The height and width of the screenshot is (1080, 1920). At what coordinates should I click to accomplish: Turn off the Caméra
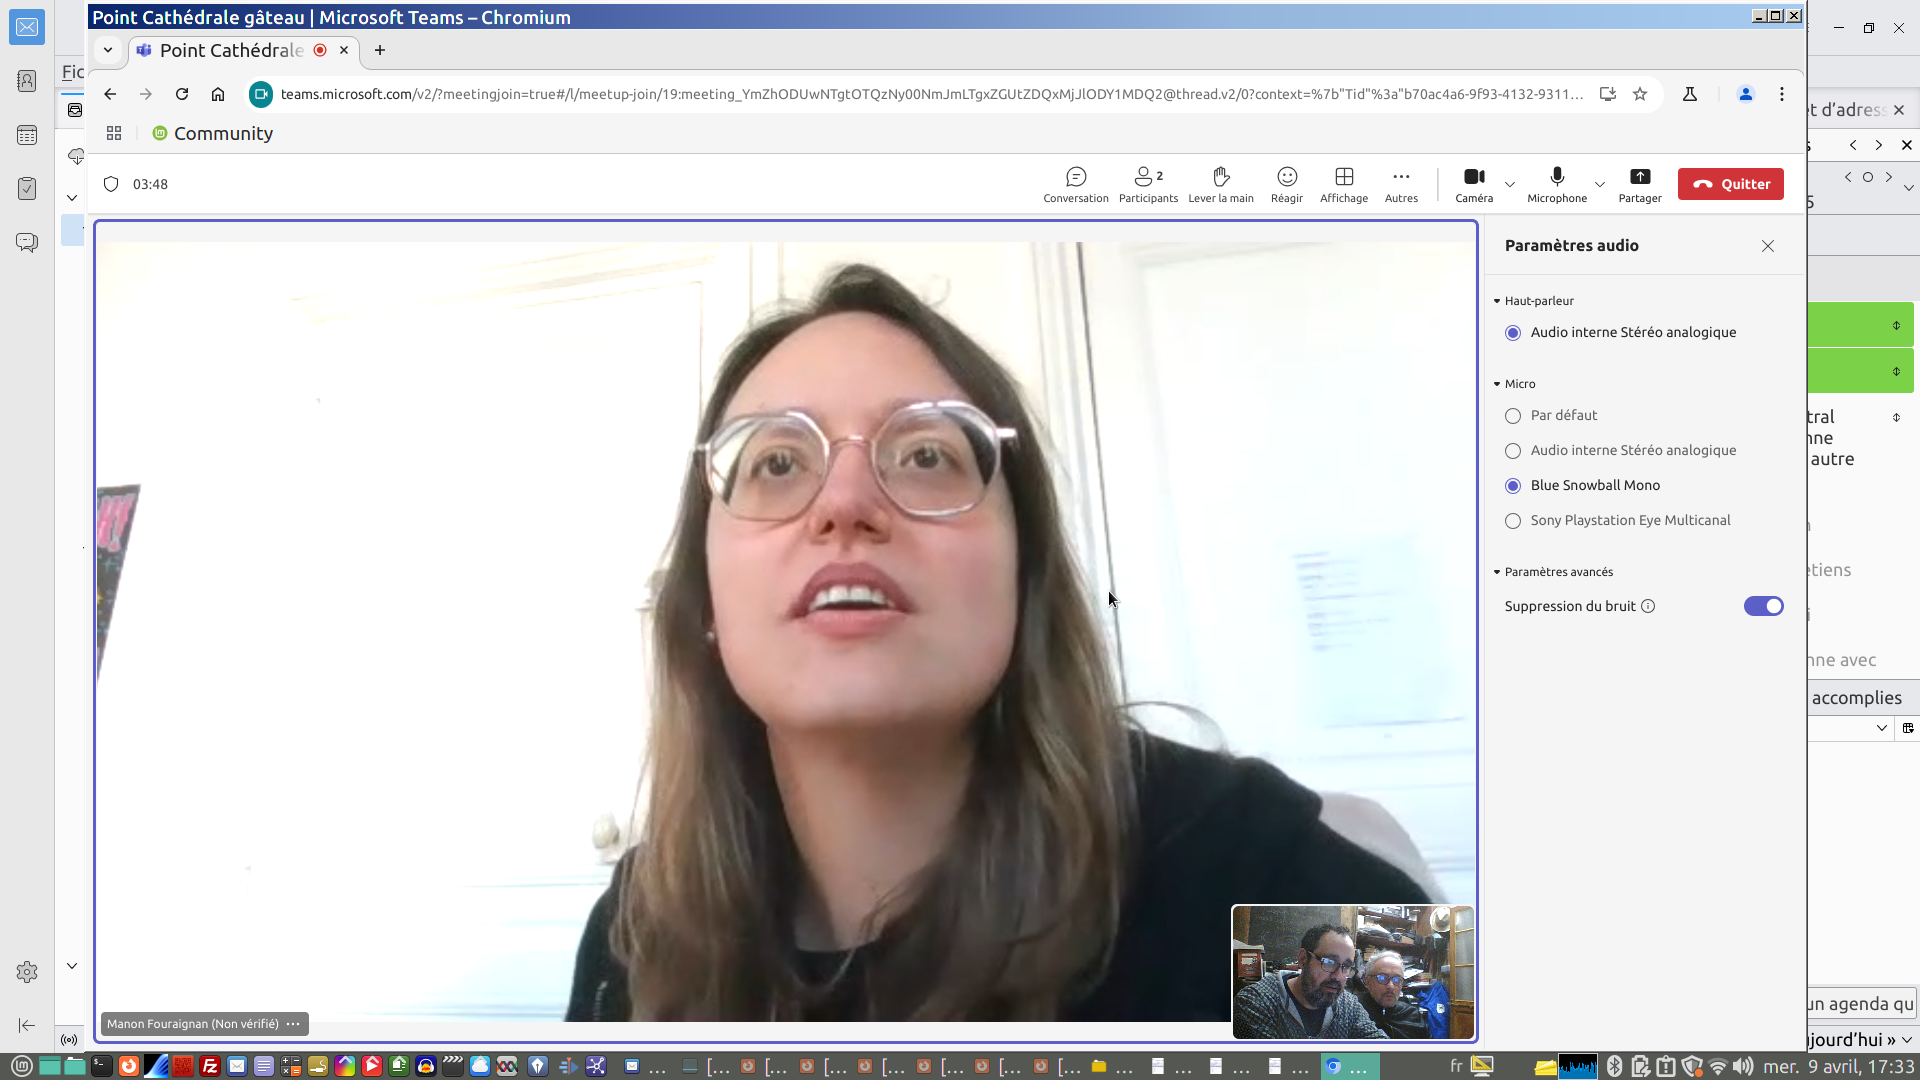click(x=1473, y=184)
